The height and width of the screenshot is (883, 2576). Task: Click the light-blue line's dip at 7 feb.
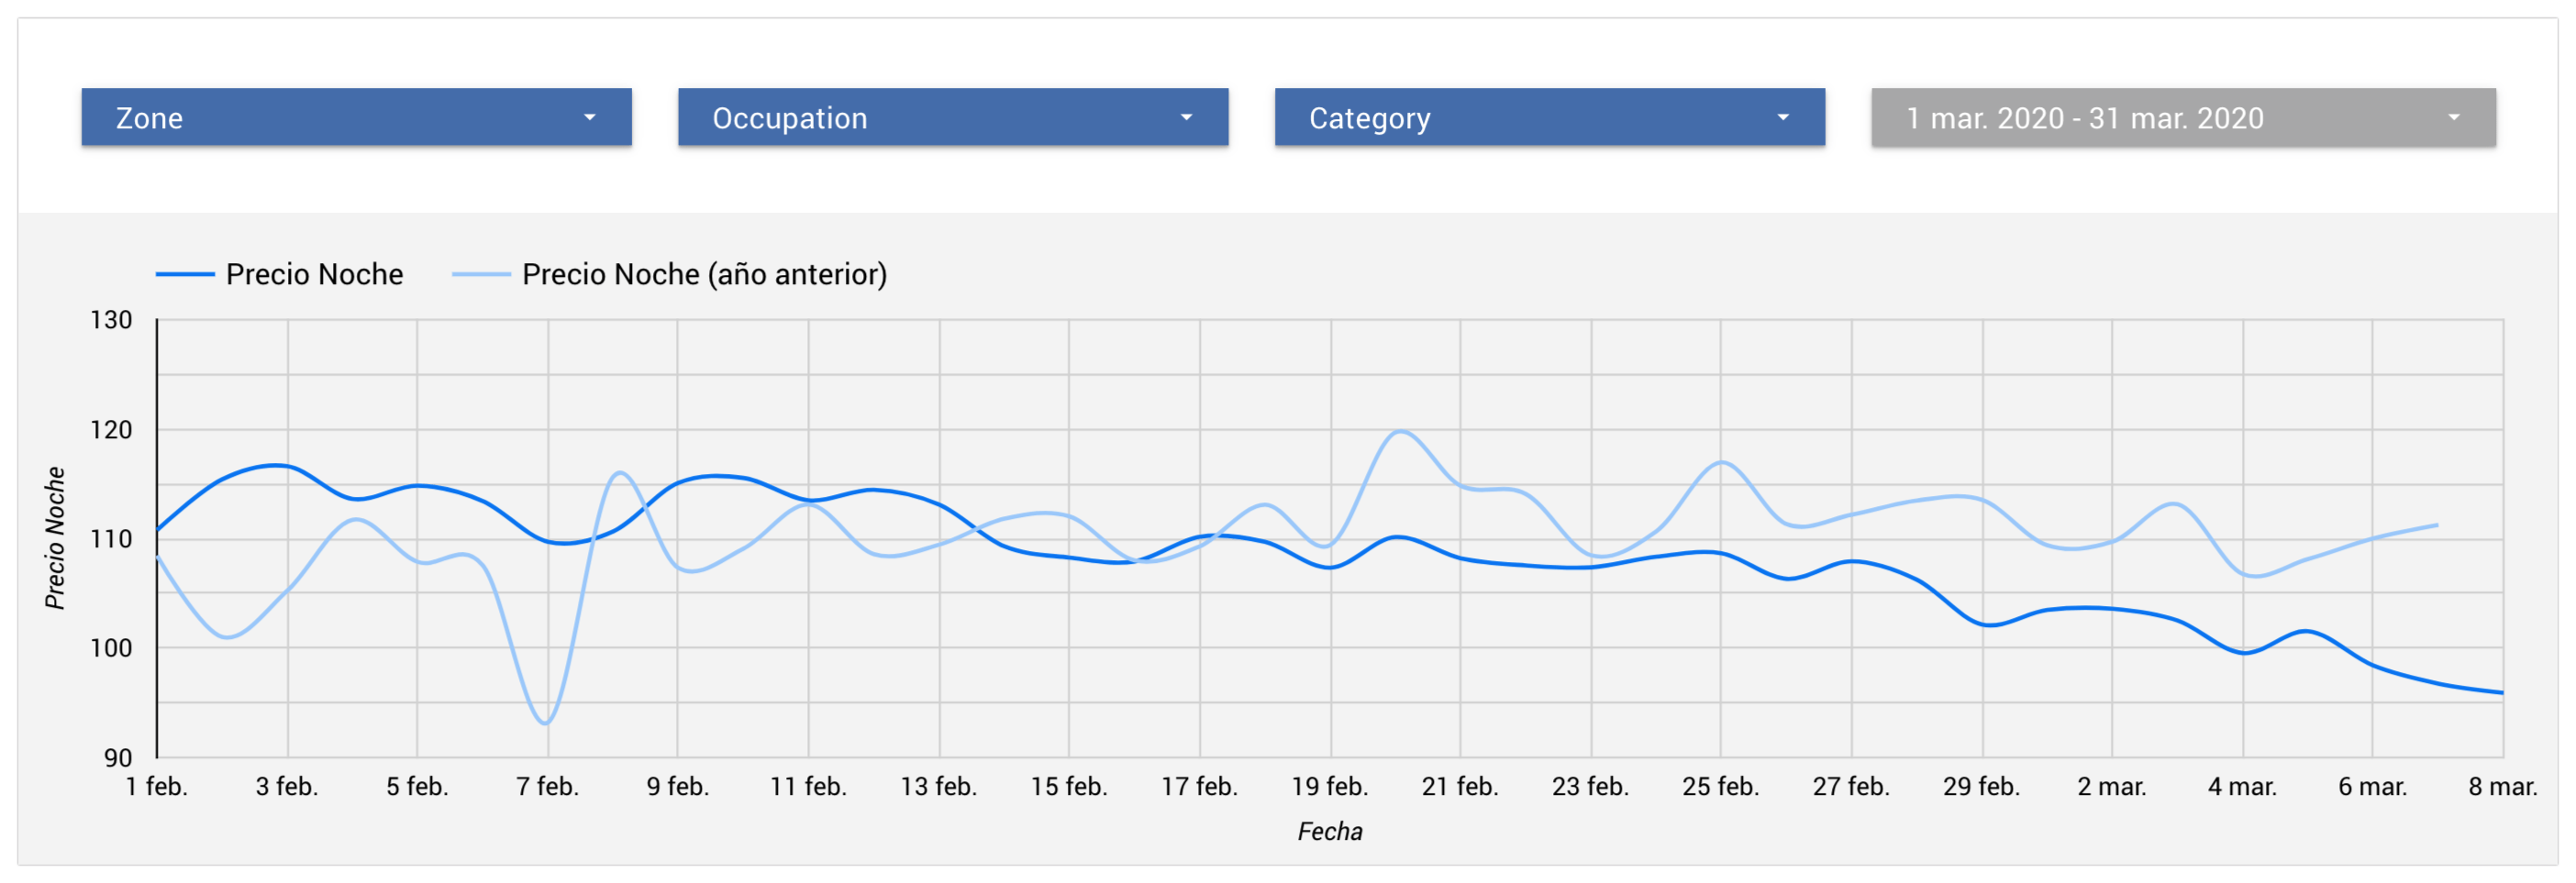(546, 723)
